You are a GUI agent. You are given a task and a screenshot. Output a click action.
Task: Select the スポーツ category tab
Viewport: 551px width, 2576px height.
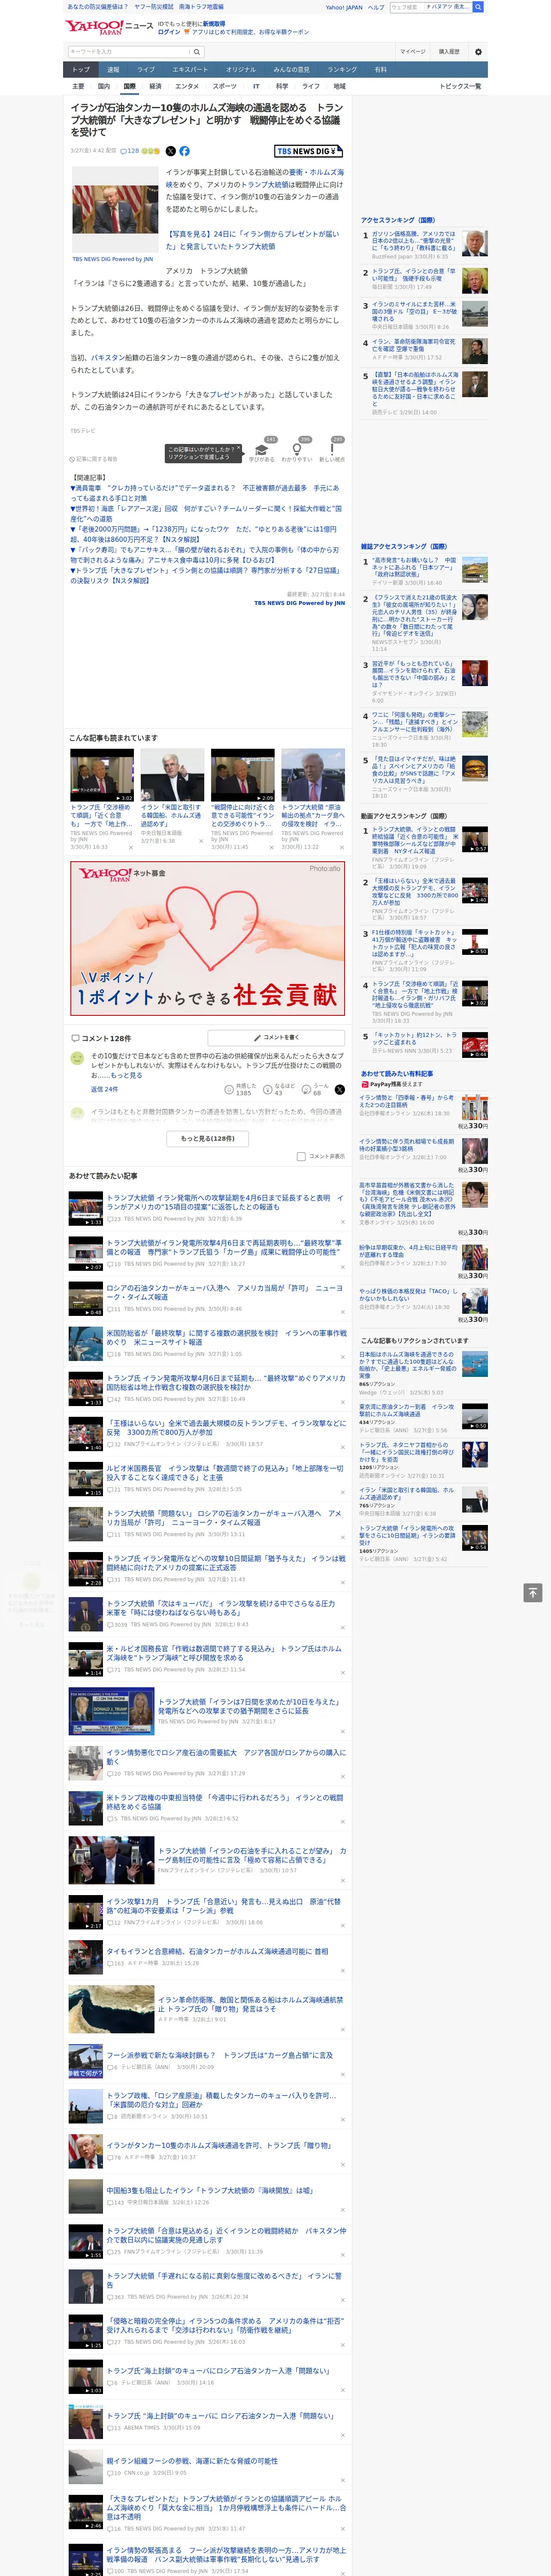[x=225, y=86]
